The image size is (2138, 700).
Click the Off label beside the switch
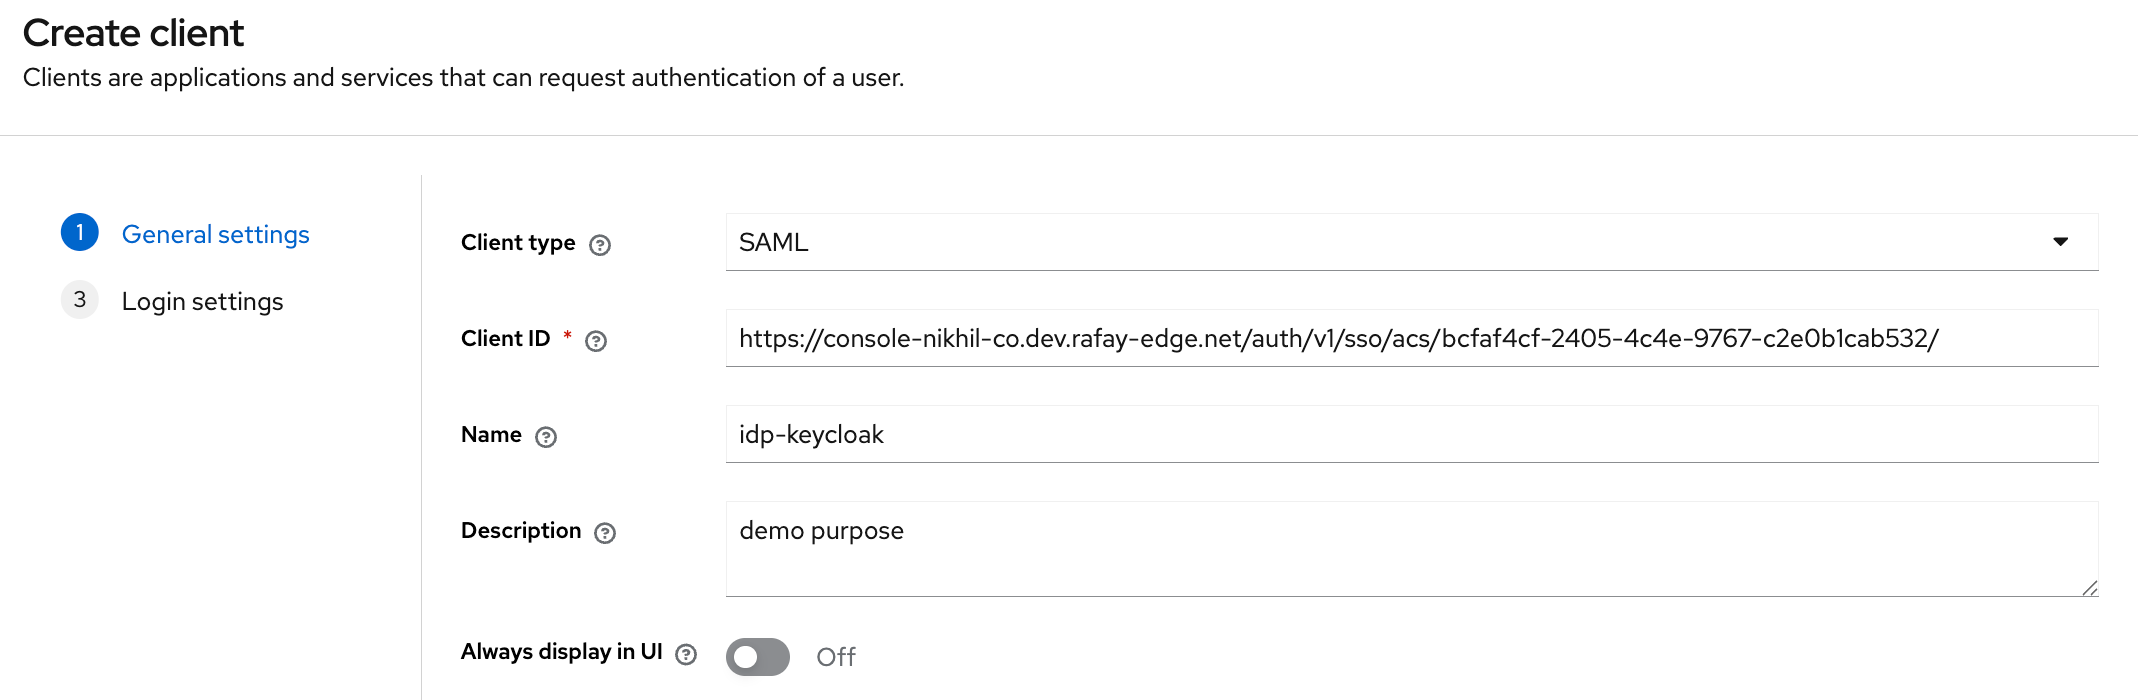tap(836, 657)
